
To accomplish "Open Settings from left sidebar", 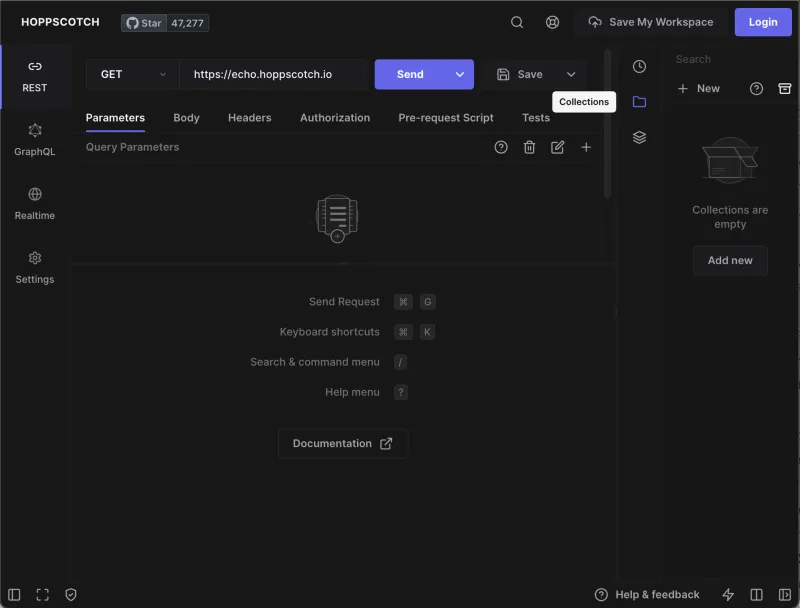I will pyautogui.click(x=34, y=269).
